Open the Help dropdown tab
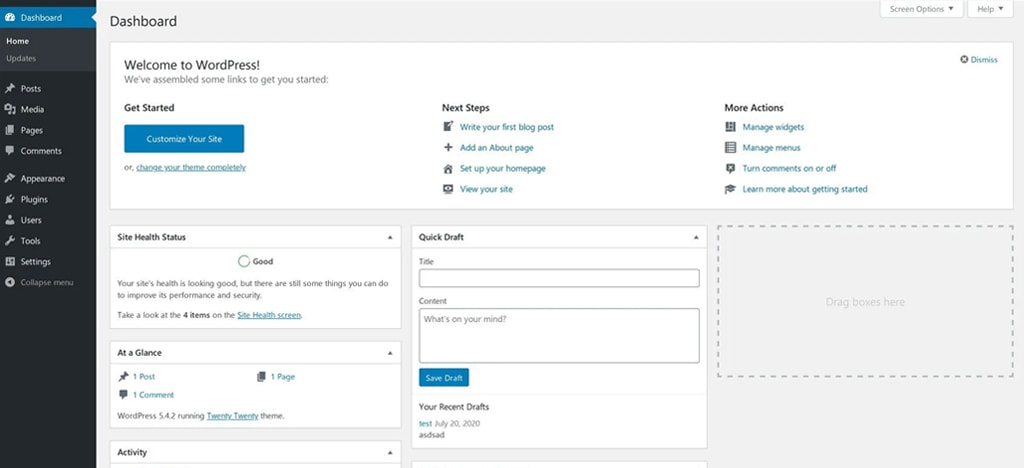This screenshot has height=468, width=1024. pyautogui.click(x=990, y=9)
